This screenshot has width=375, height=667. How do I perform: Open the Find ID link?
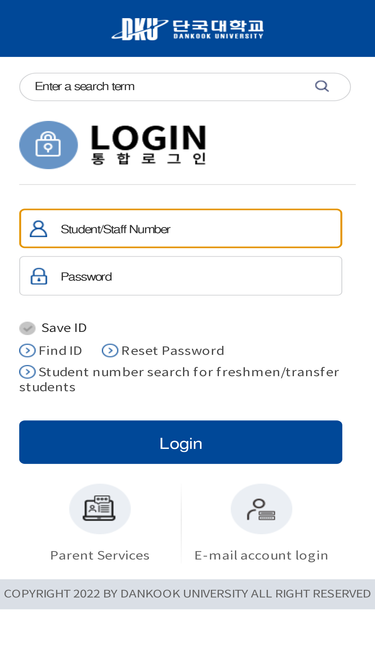click(x=60, y=351)
